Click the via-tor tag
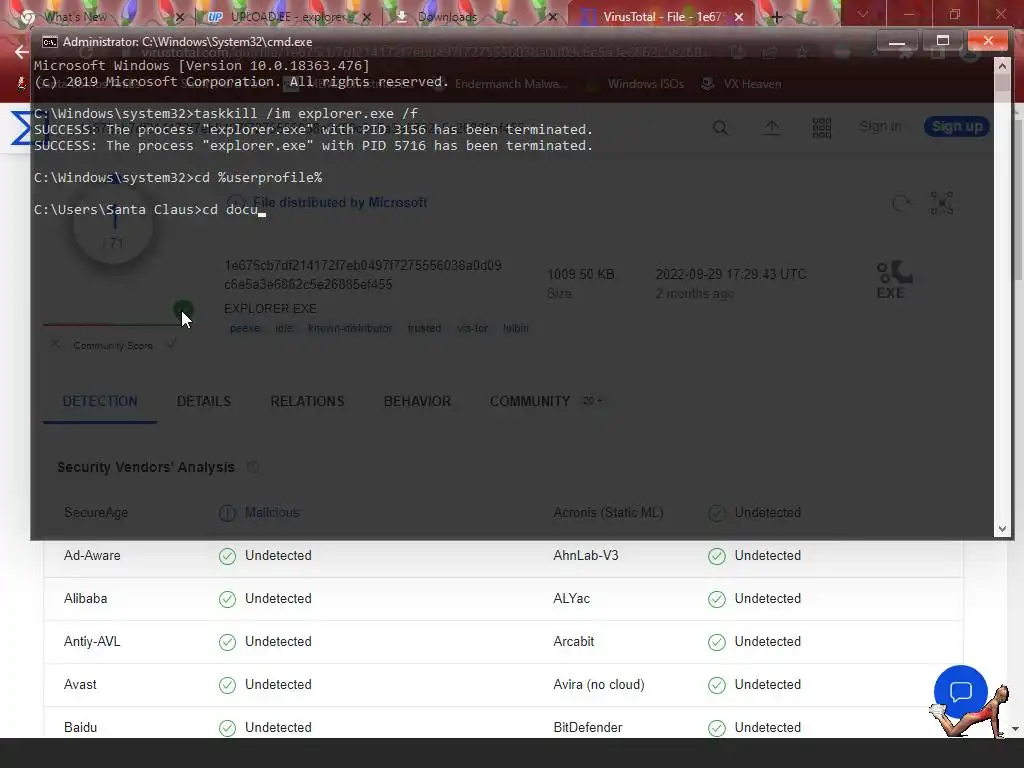Viewport: 1024px width, 768px height. click(x=472, y=328)
